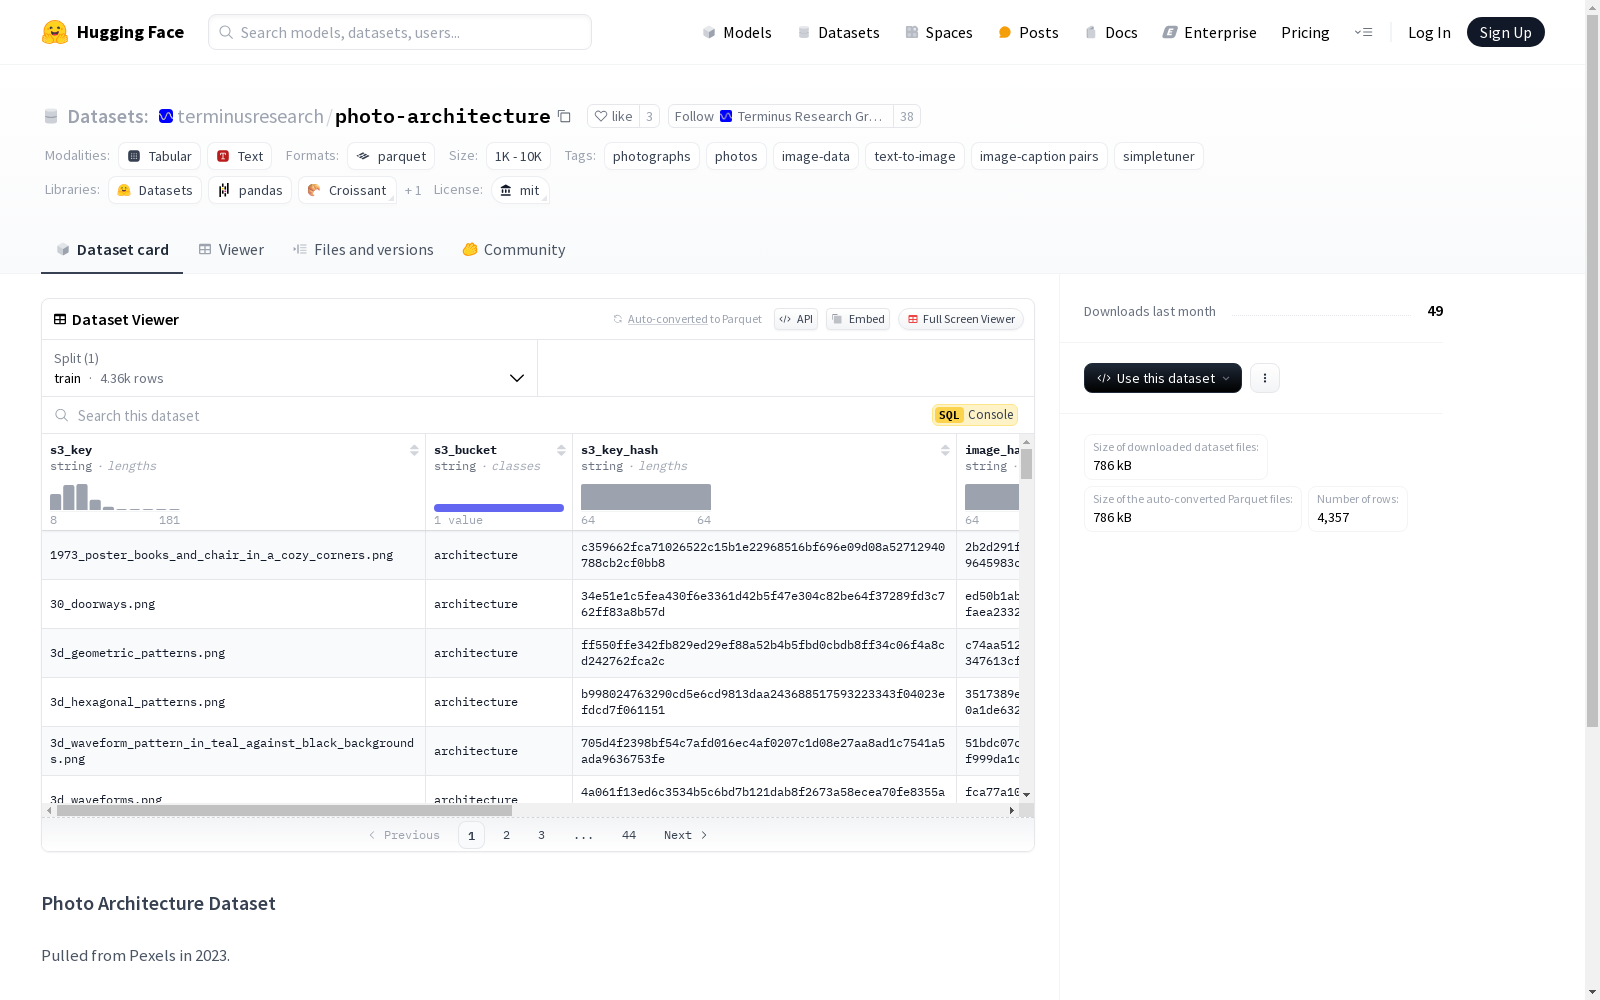Open the navigation overflow menu icon
Screen dimensions: 1600x1000
1363,32
